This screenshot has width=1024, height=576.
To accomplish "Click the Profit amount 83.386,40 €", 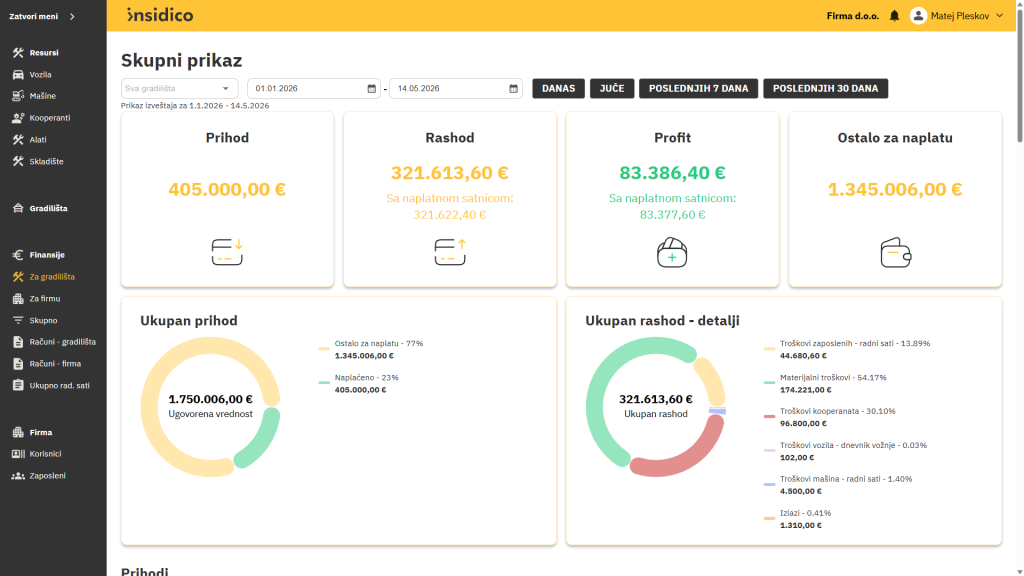I will [672, 173].
